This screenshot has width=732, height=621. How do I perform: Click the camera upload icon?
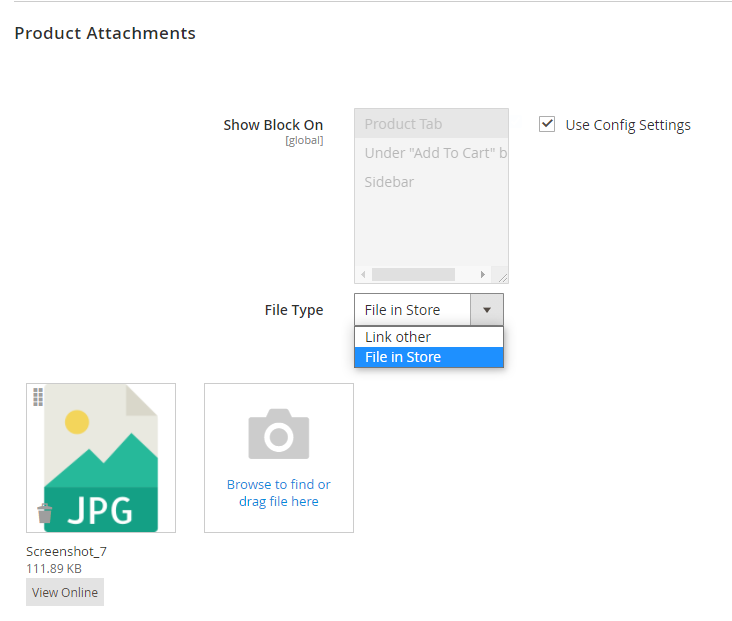click(x=278, y=434)
